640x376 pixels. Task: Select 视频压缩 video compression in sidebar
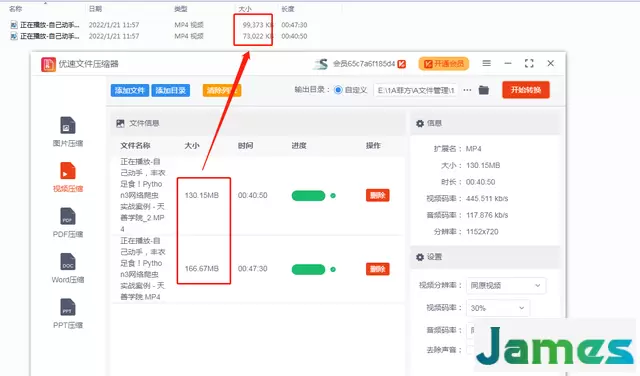coord(68,177)
